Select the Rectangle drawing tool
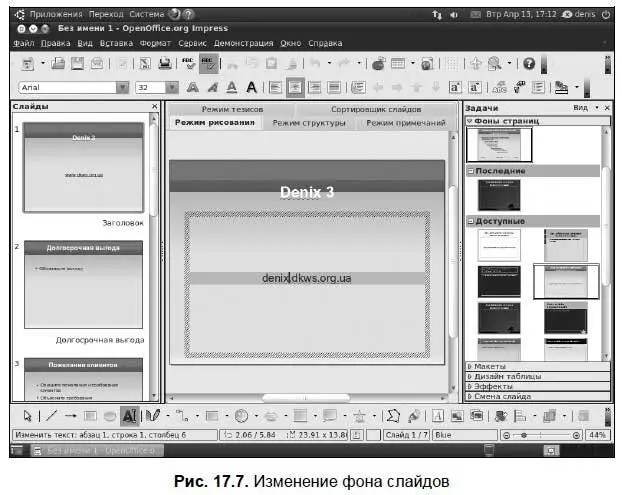Image resolution: width=622 pixels, height=495 pixels. (x=90, y=416)
